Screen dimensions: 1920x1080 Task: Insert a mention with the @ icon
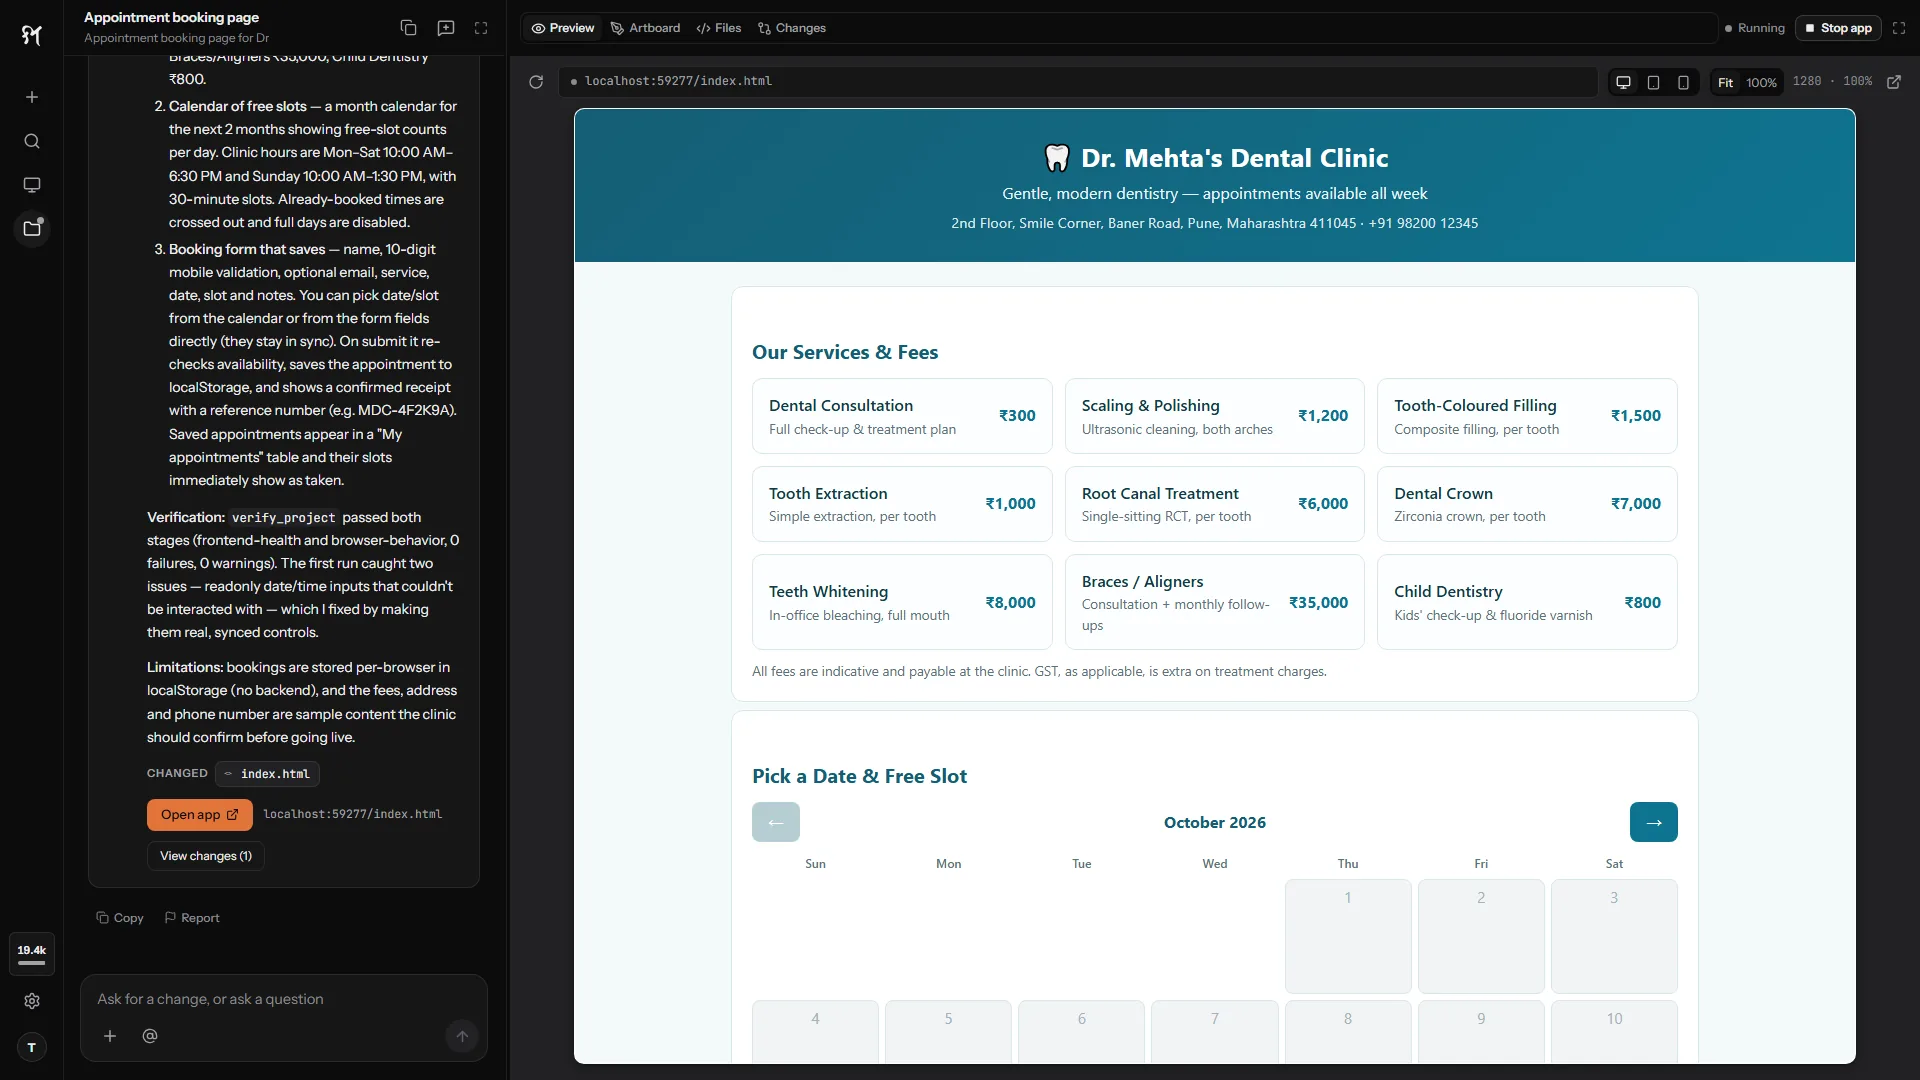point(150,1036)
